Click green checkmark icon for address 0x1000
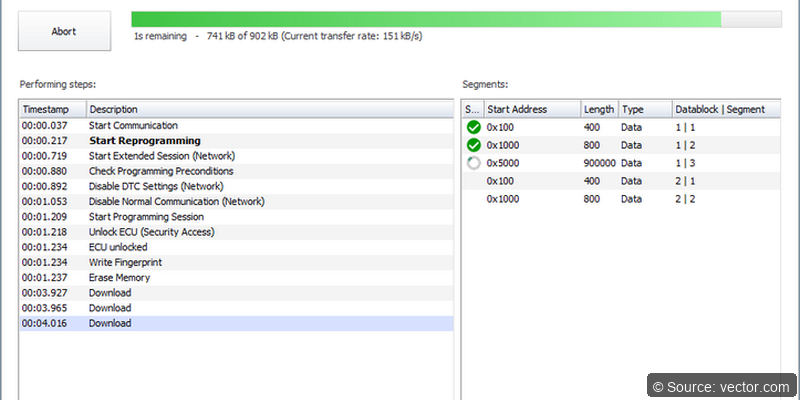The height and width of the screenshot is (400, 800). coord(473,145)
